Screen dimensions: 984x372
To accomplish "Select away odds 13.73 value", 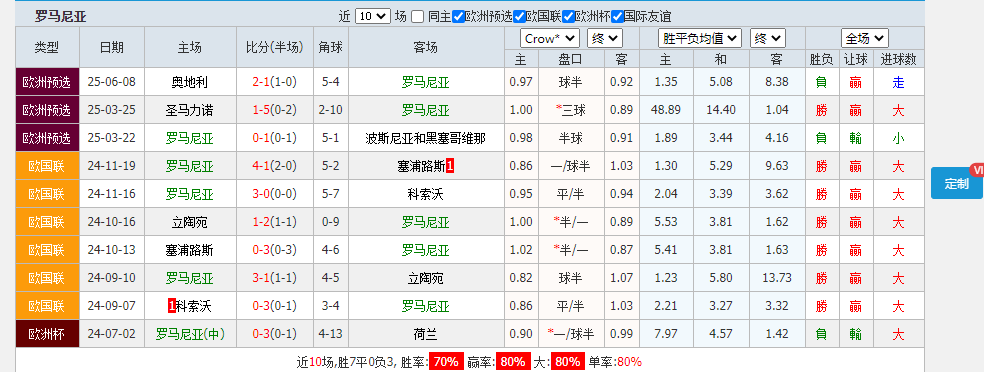I will (x=776, y=279).
